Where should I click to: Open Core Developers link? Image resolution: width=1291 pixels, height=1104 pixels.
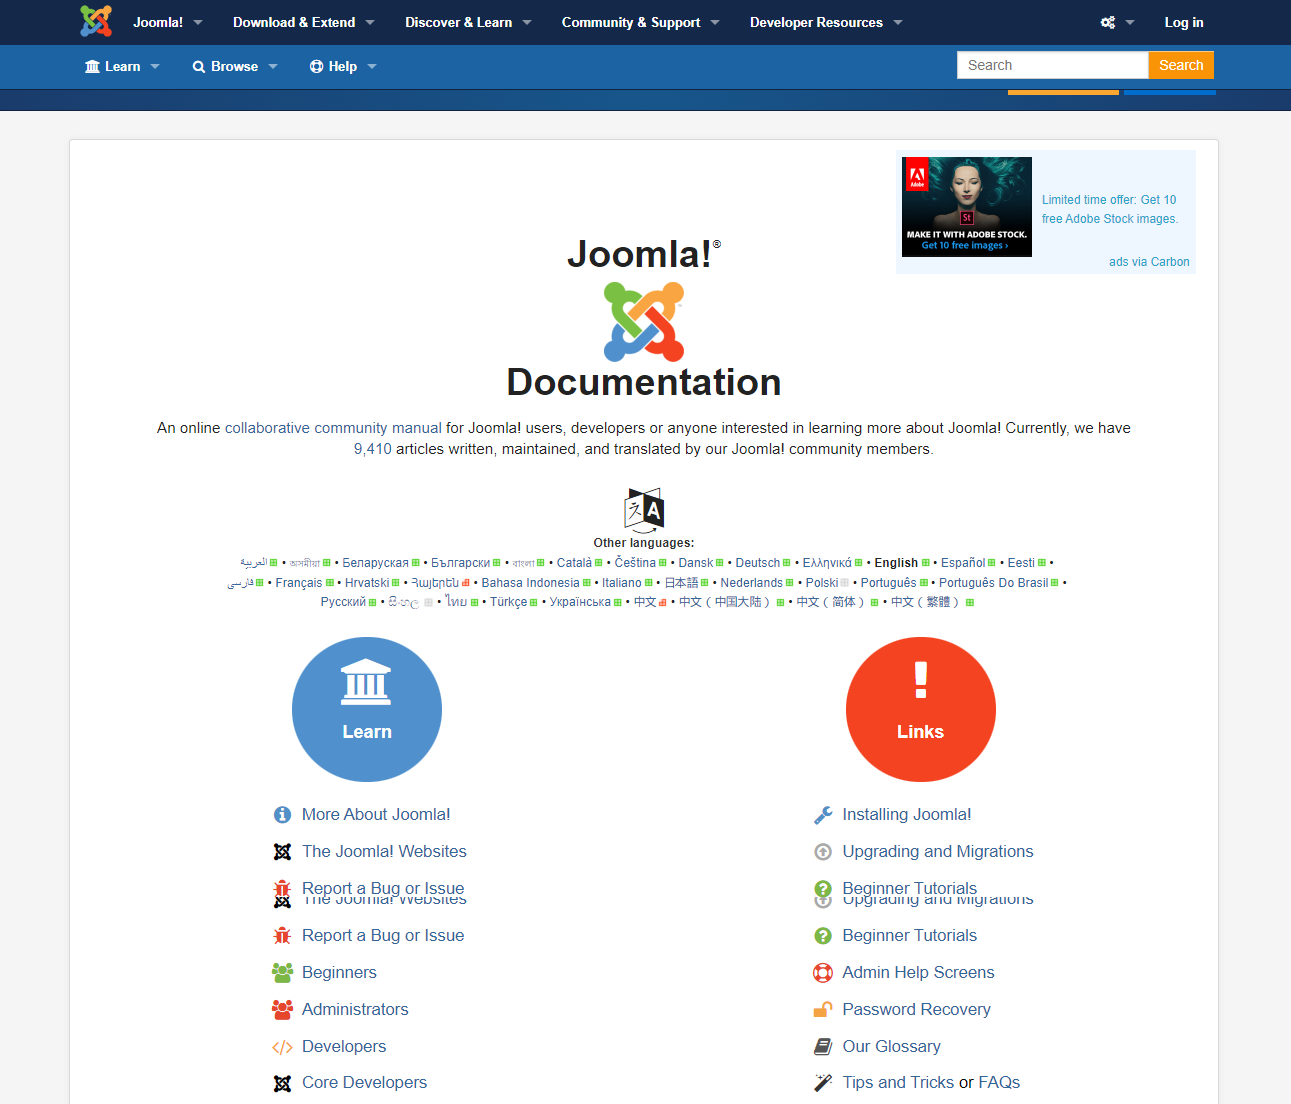(x=364, y=1083)
